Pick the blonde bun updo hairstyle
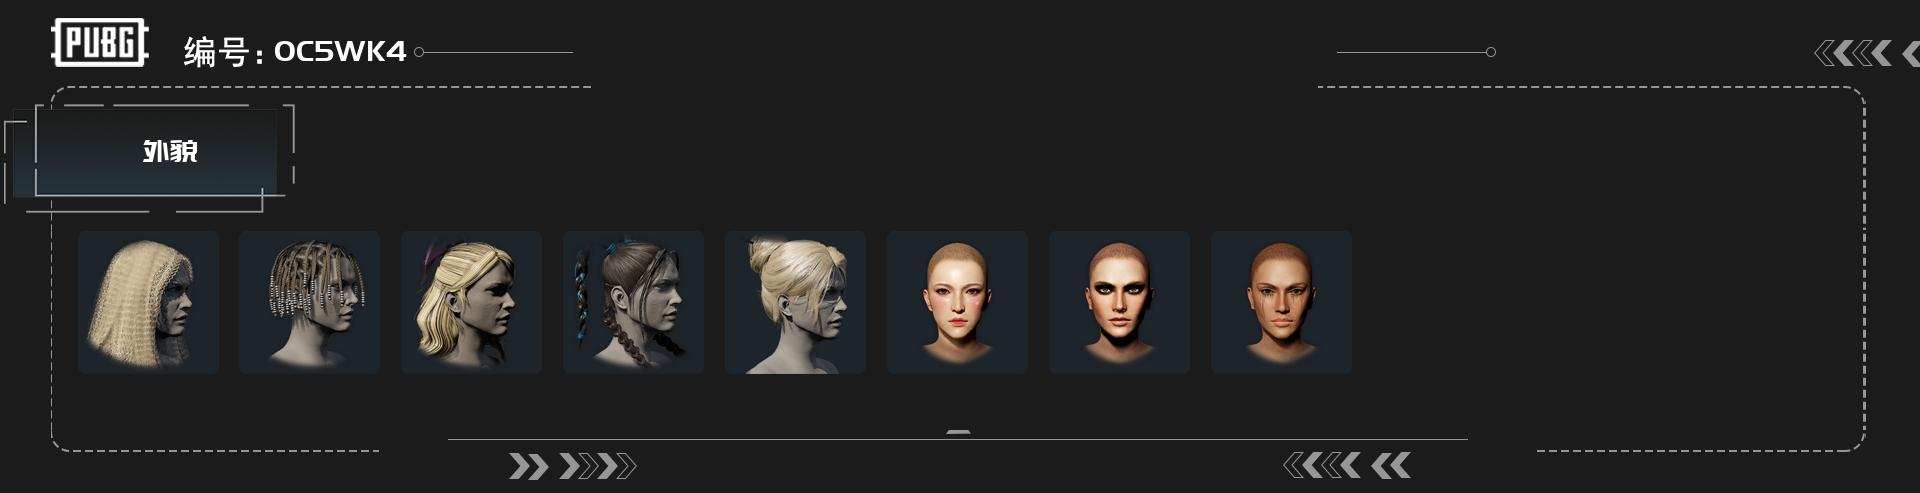The width and height of the screenshot is (1920, 493). tap(796, 303)
